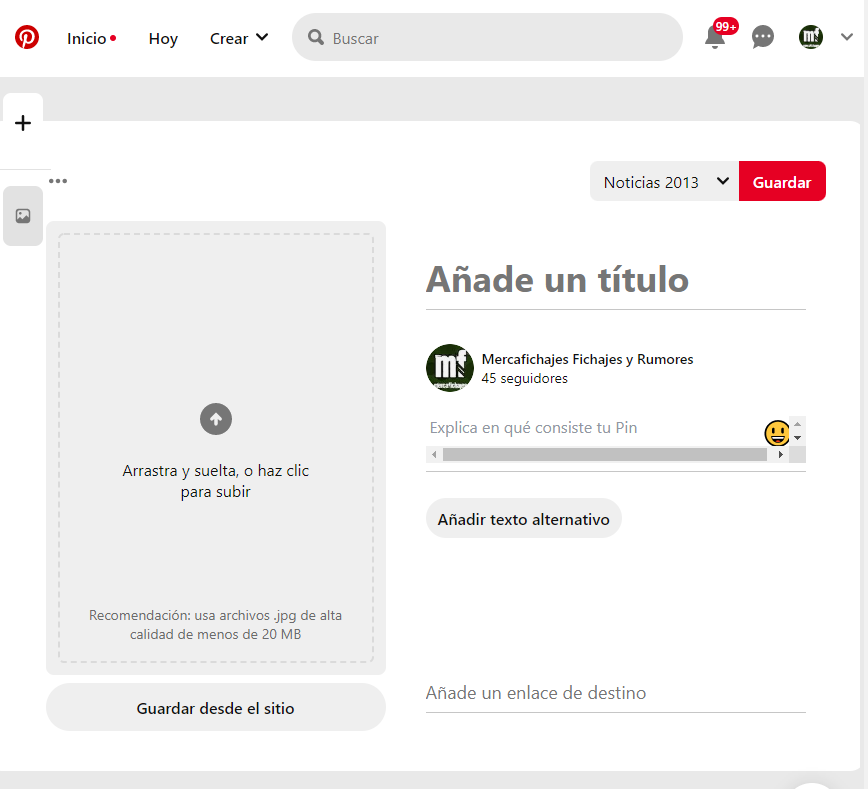Click the Mercafichajes profile picture

(x=450, y=368)
